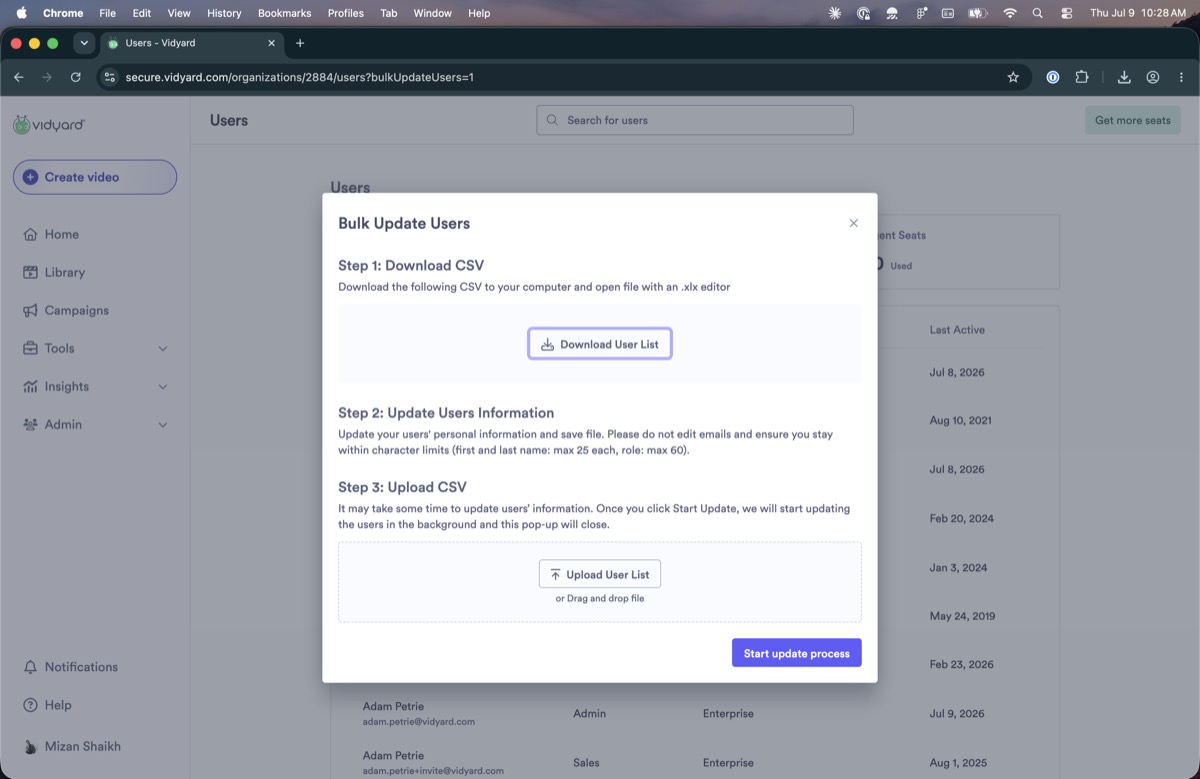Expand the Insights submenu chevron
Screen dimensions: 1200x779
coord(163,386)
